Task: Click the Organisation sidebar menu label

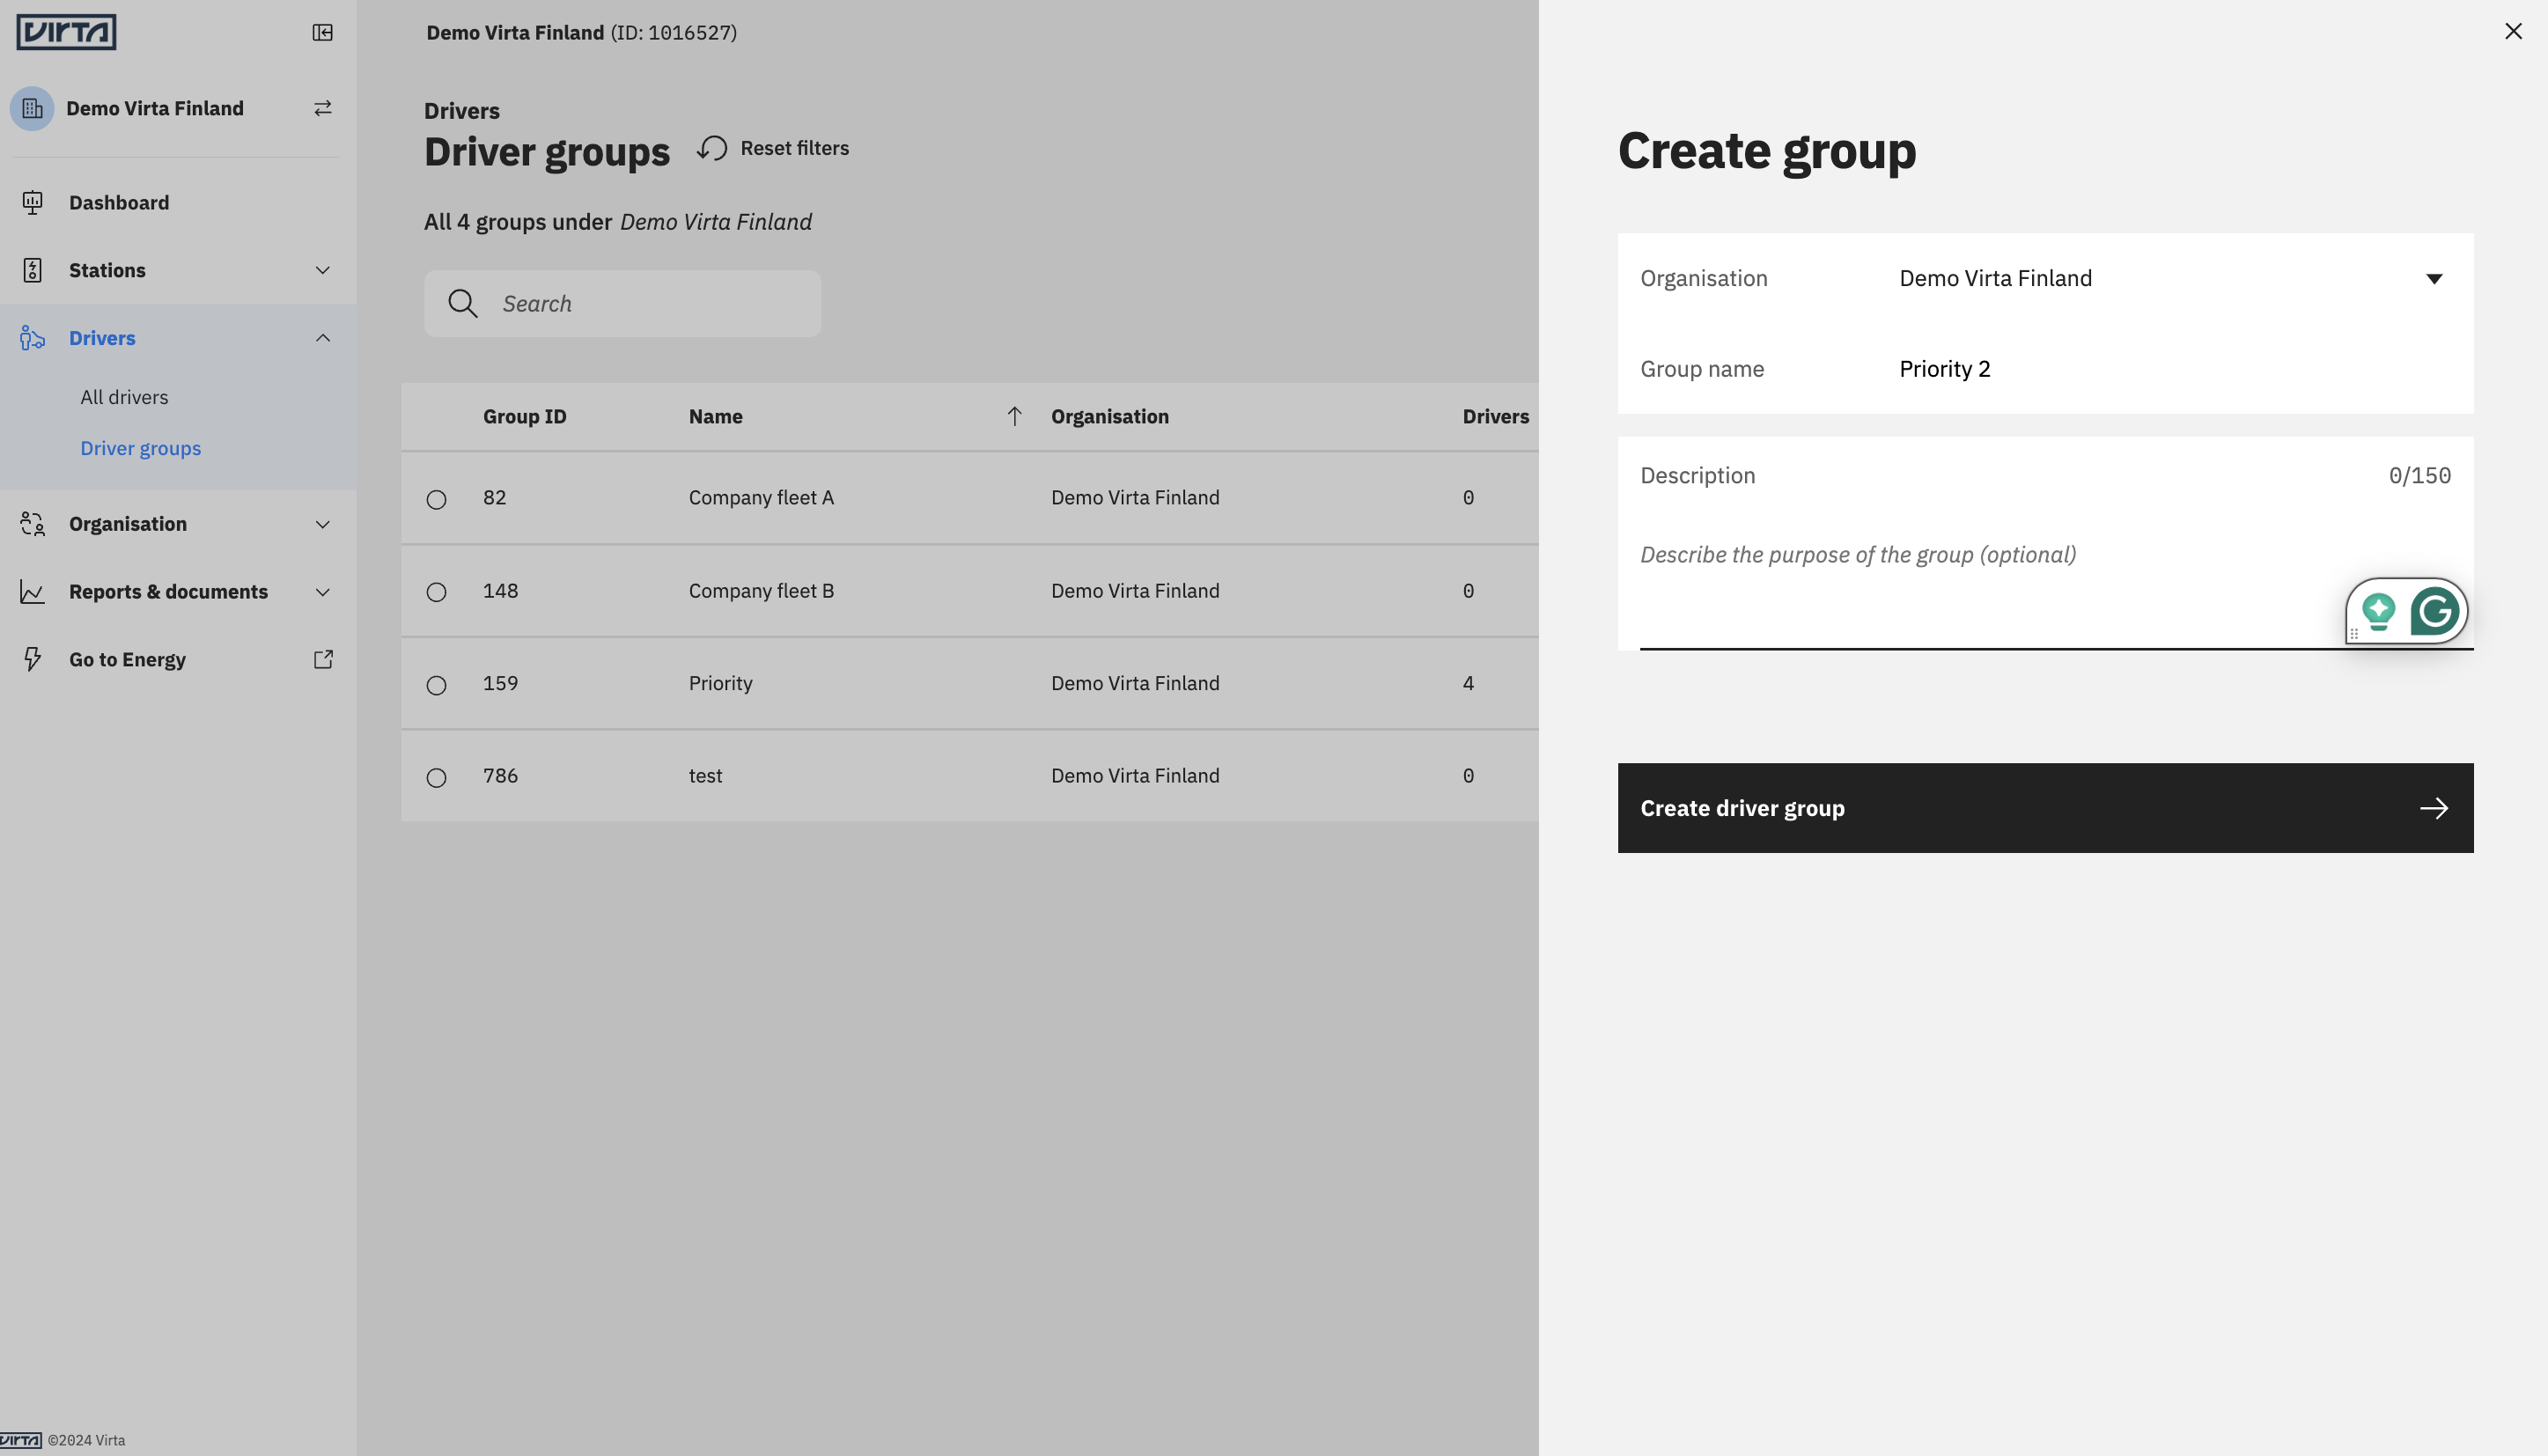Action: pyautogui.click(x=127, y=524)
